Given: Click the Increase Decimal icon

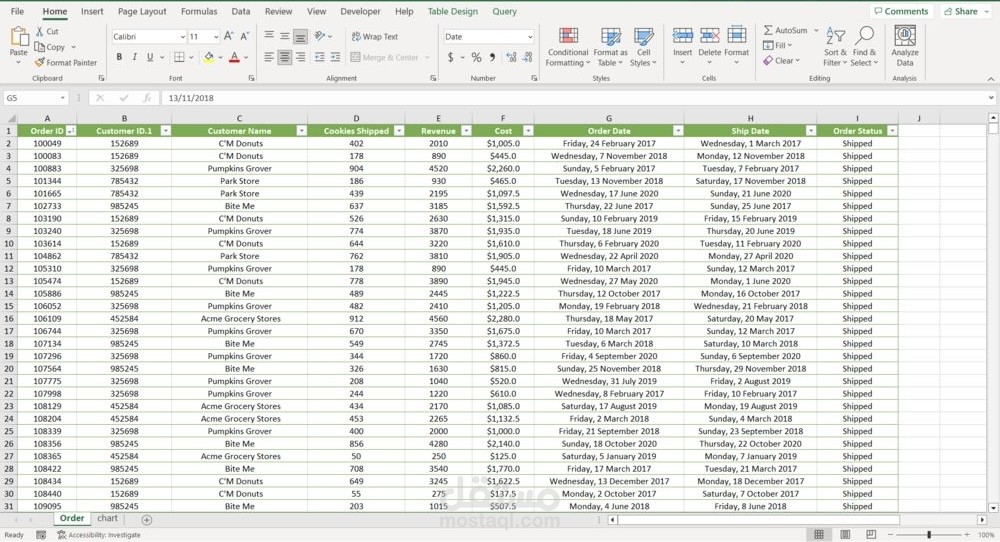Looking at the screenshot, I should tap(511, 57).
